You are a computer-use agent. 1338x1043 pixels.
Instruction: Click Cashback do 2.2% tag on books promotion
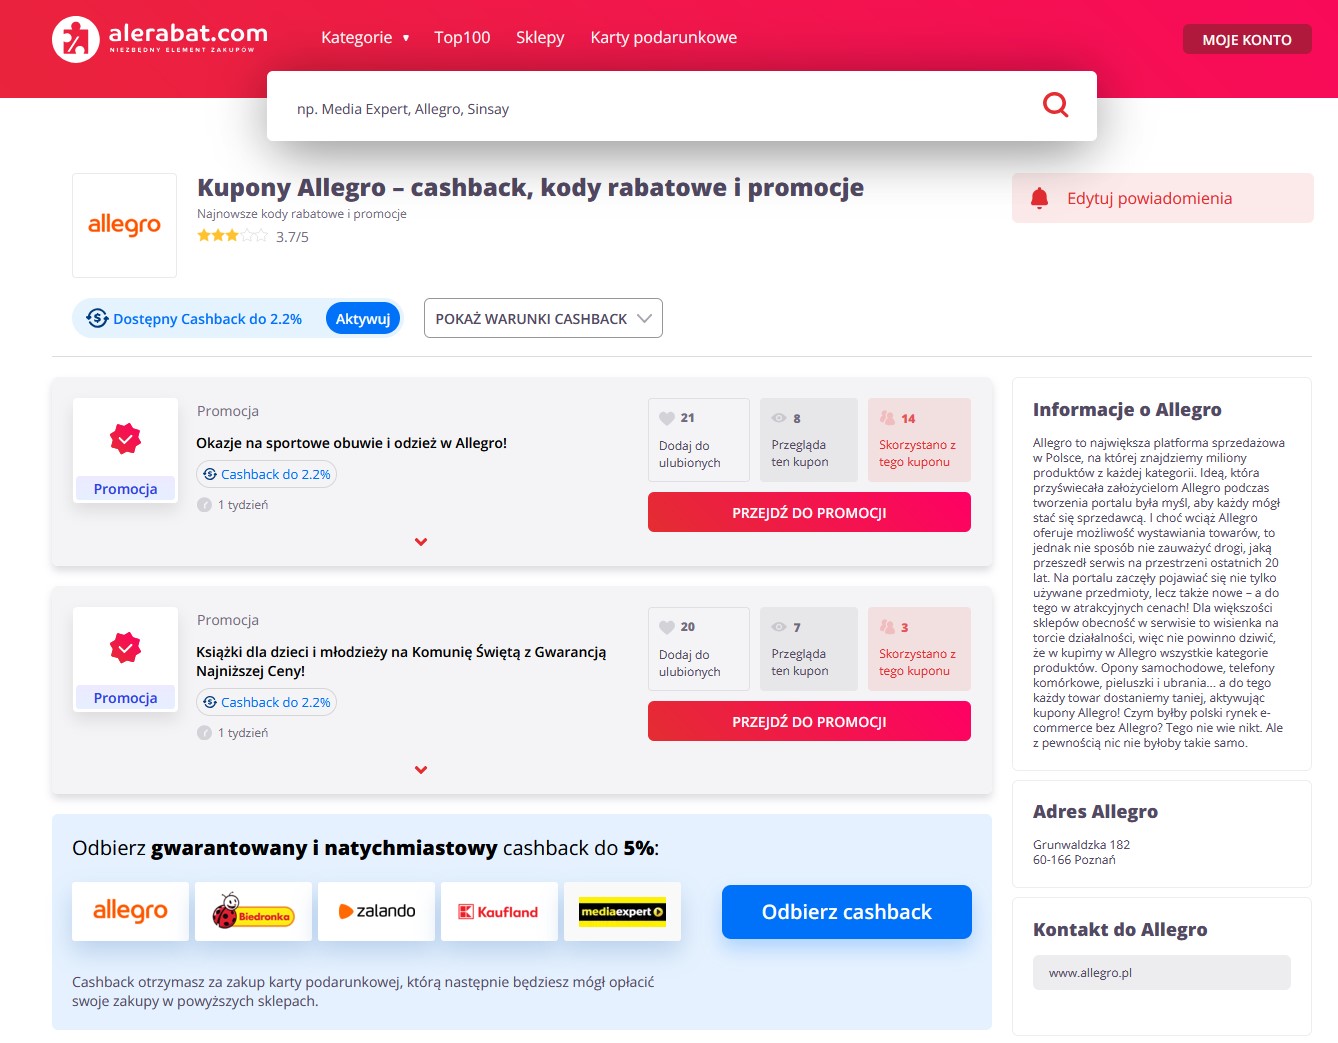coord(266,702)
